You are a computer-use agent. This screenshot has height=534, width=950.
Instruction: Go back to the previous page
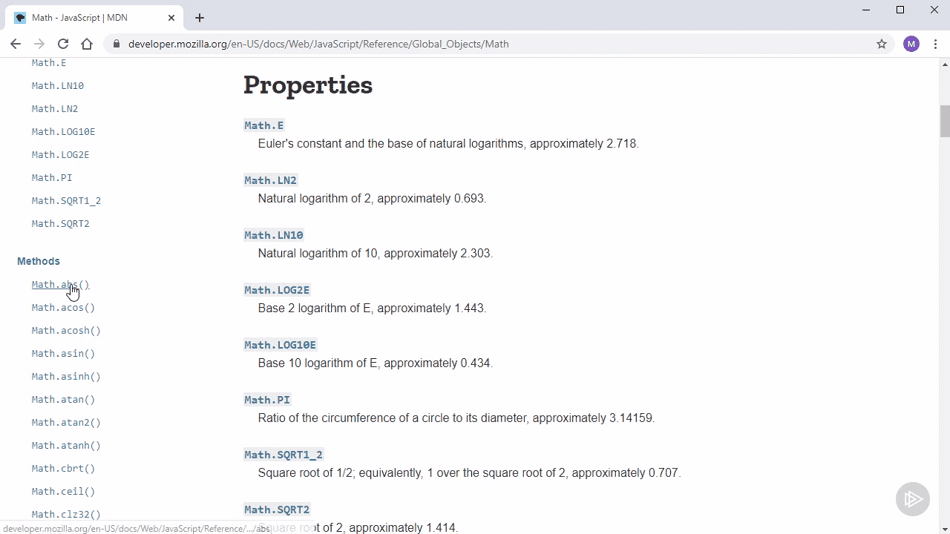tap(15, 44)
